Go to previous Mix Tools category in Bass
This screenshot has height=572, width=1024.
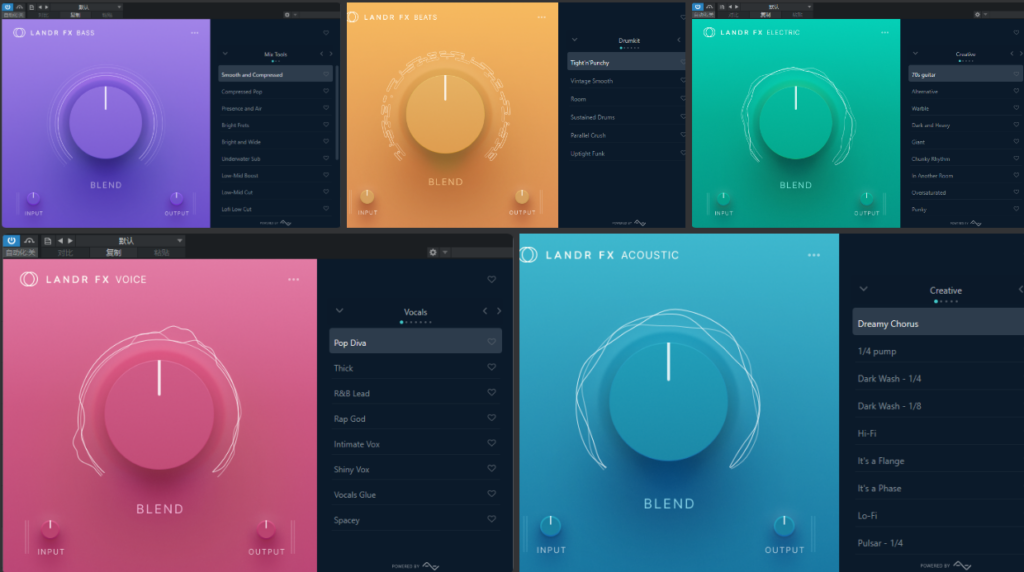(321, 54)
